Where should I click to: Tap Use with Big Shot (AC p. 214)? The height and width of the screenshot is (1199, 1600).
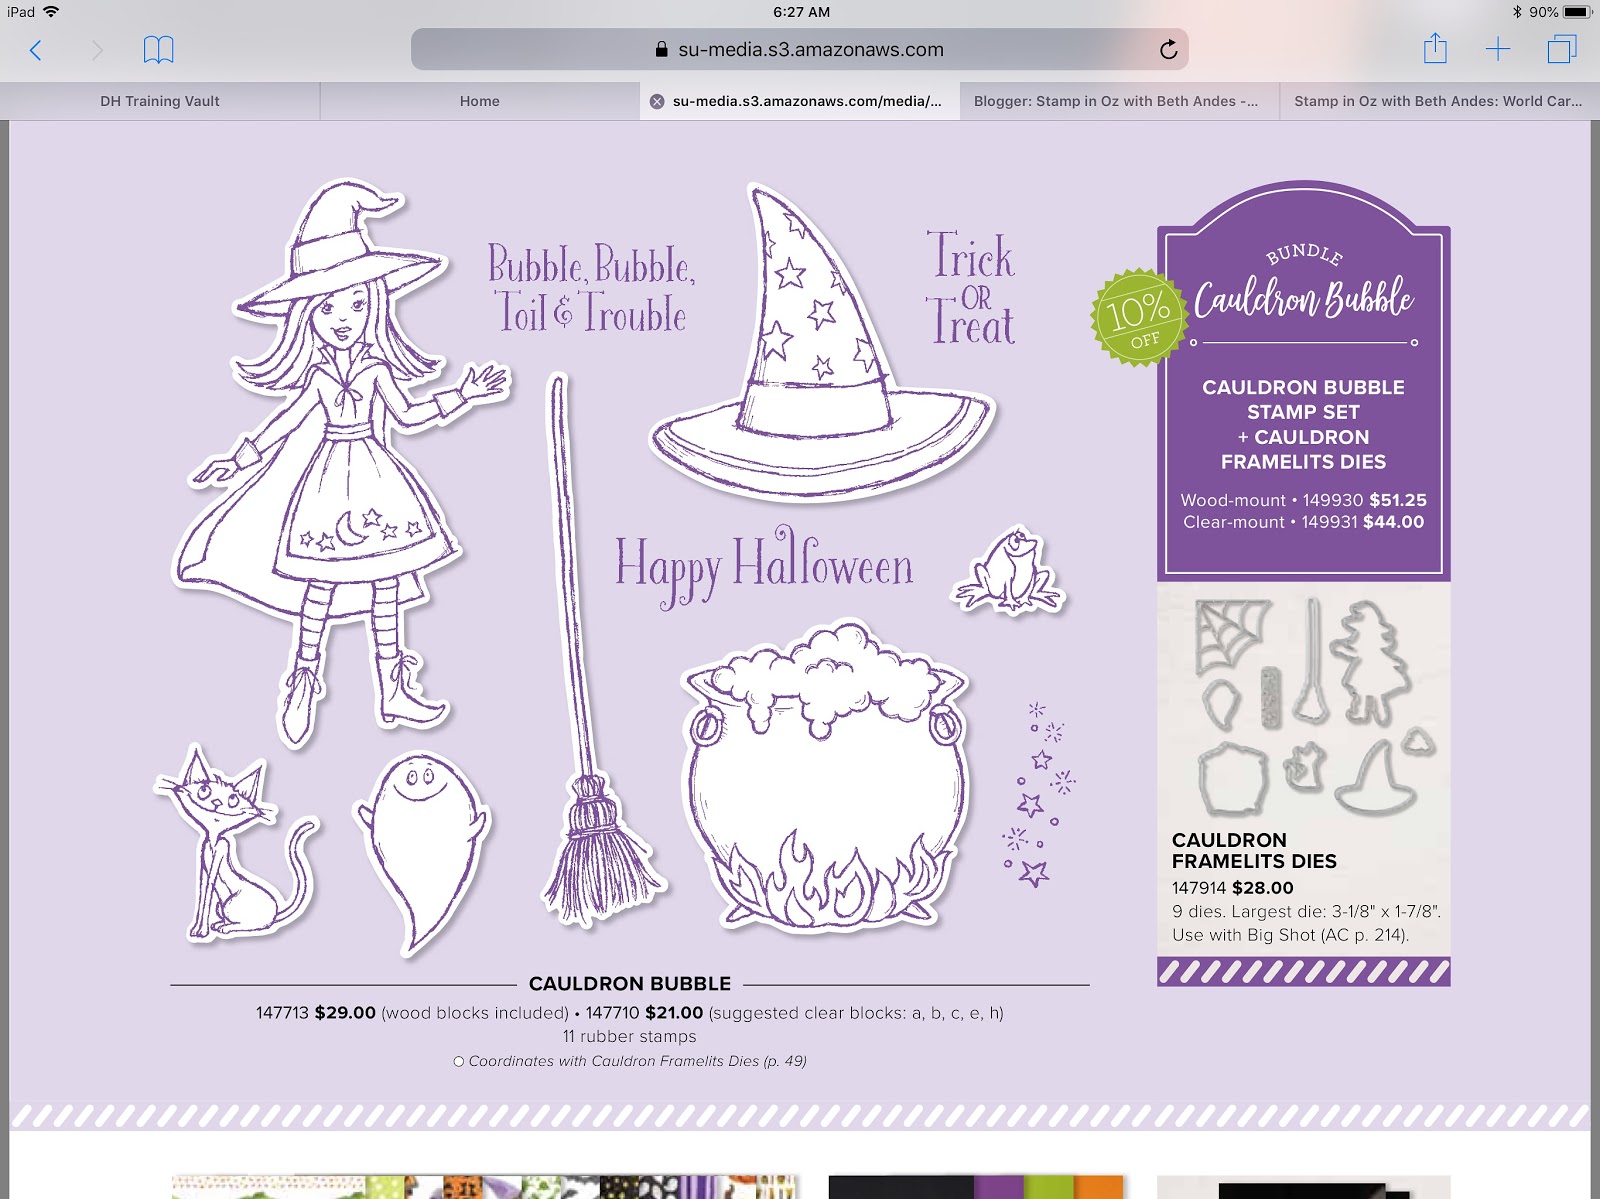click(1290, 936)
